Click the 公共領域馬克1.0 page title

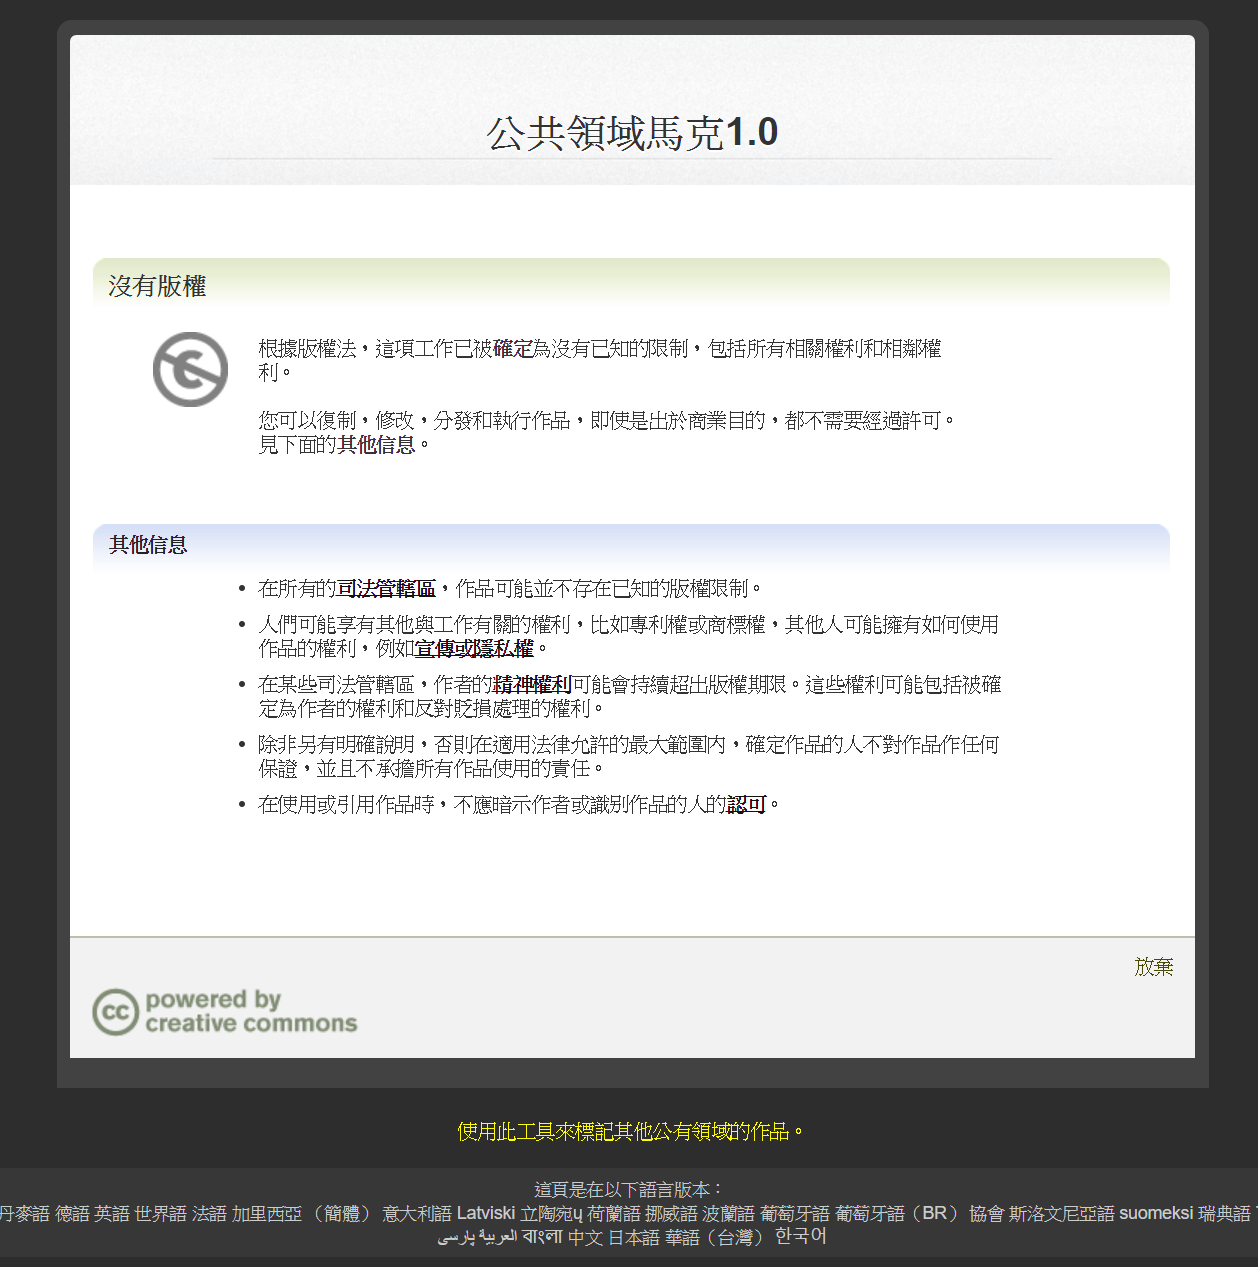632,132
